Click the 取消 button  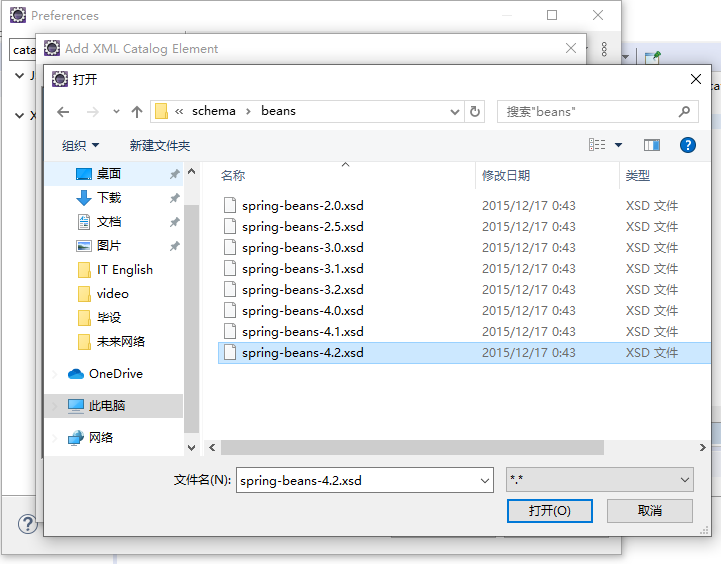650,511
